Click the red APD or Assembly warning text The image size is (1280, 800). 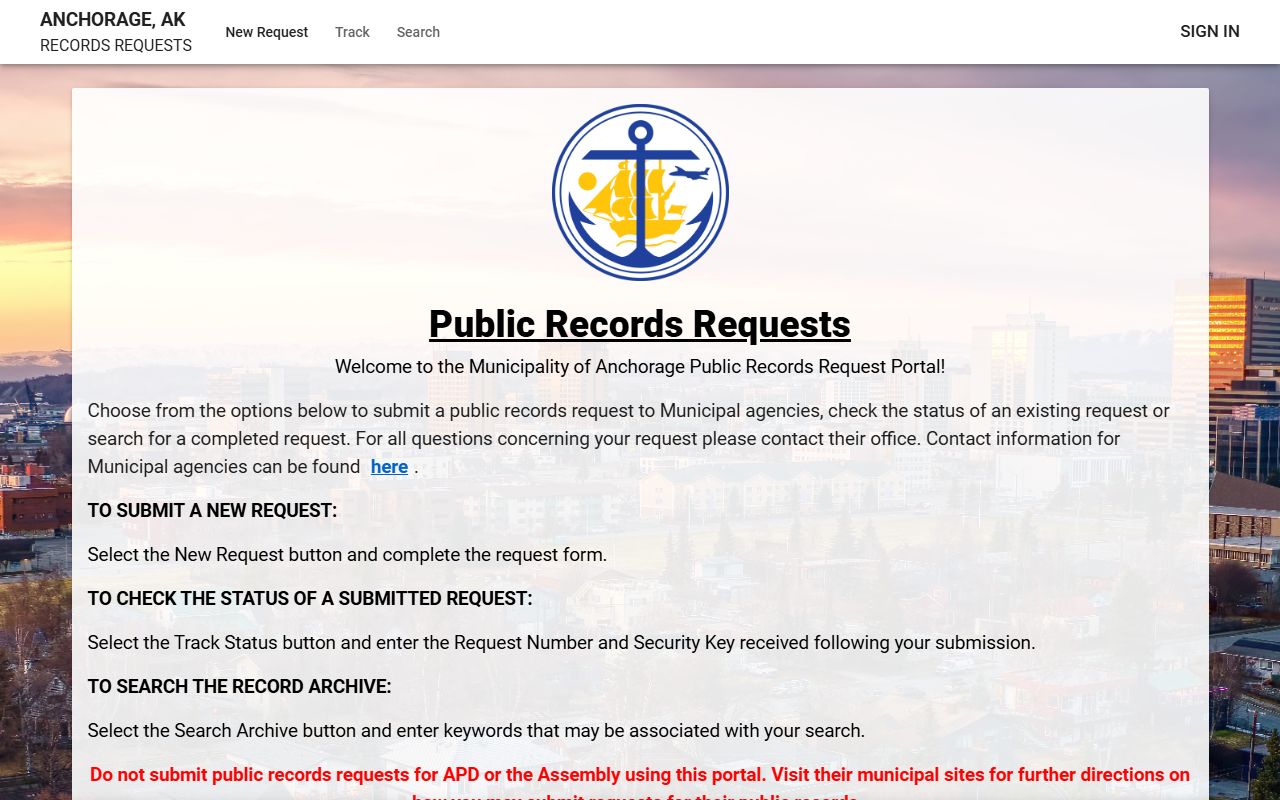pos(640,783)
